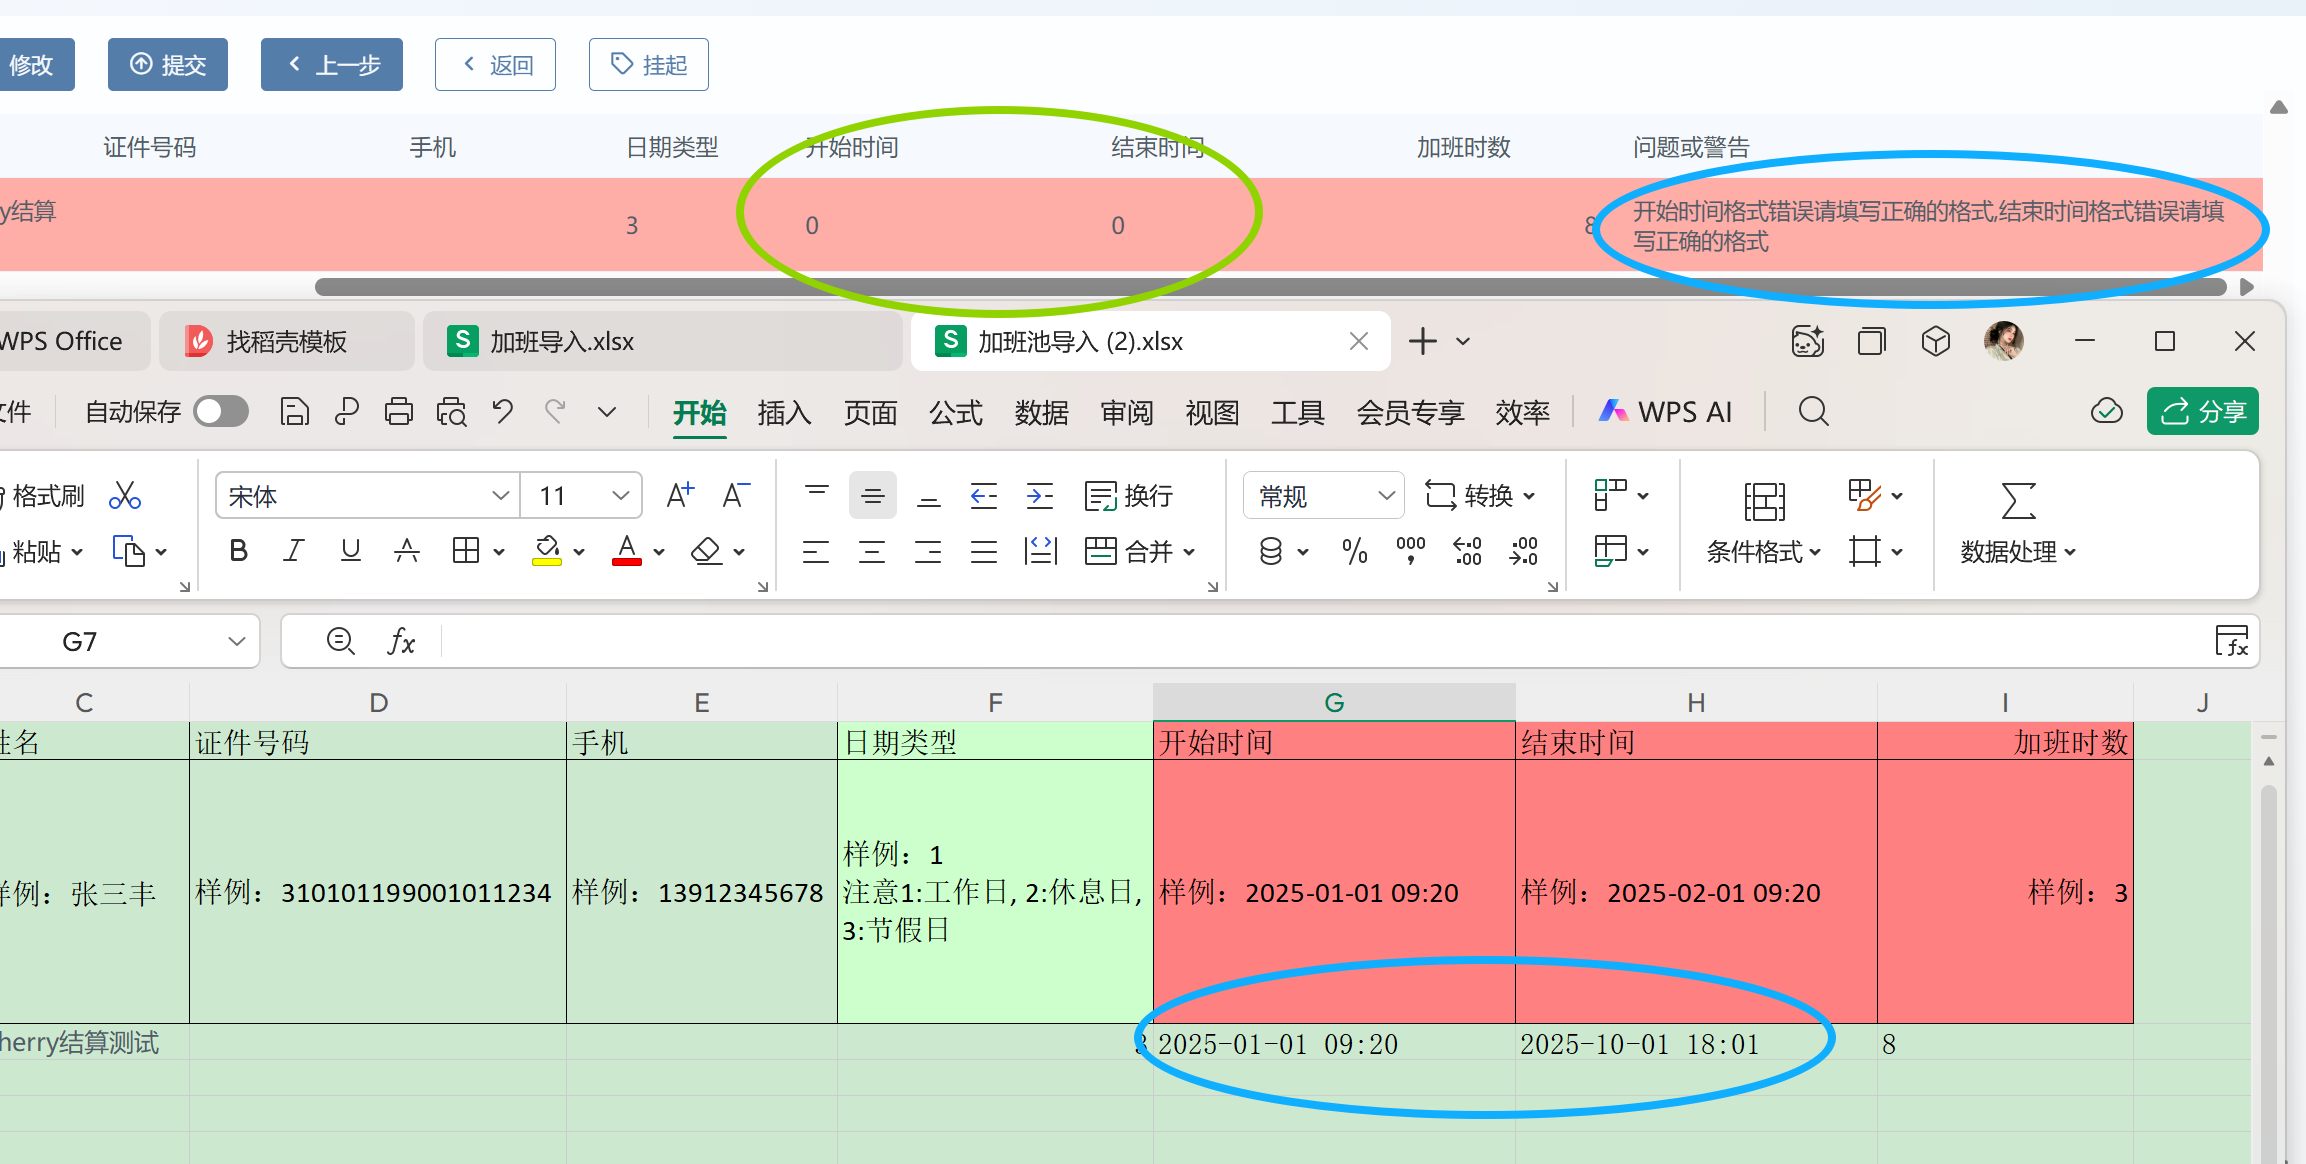Toggle the 换行 wrap text button
This screenshot has height=1164, width=2306.
coord(1129,496)
